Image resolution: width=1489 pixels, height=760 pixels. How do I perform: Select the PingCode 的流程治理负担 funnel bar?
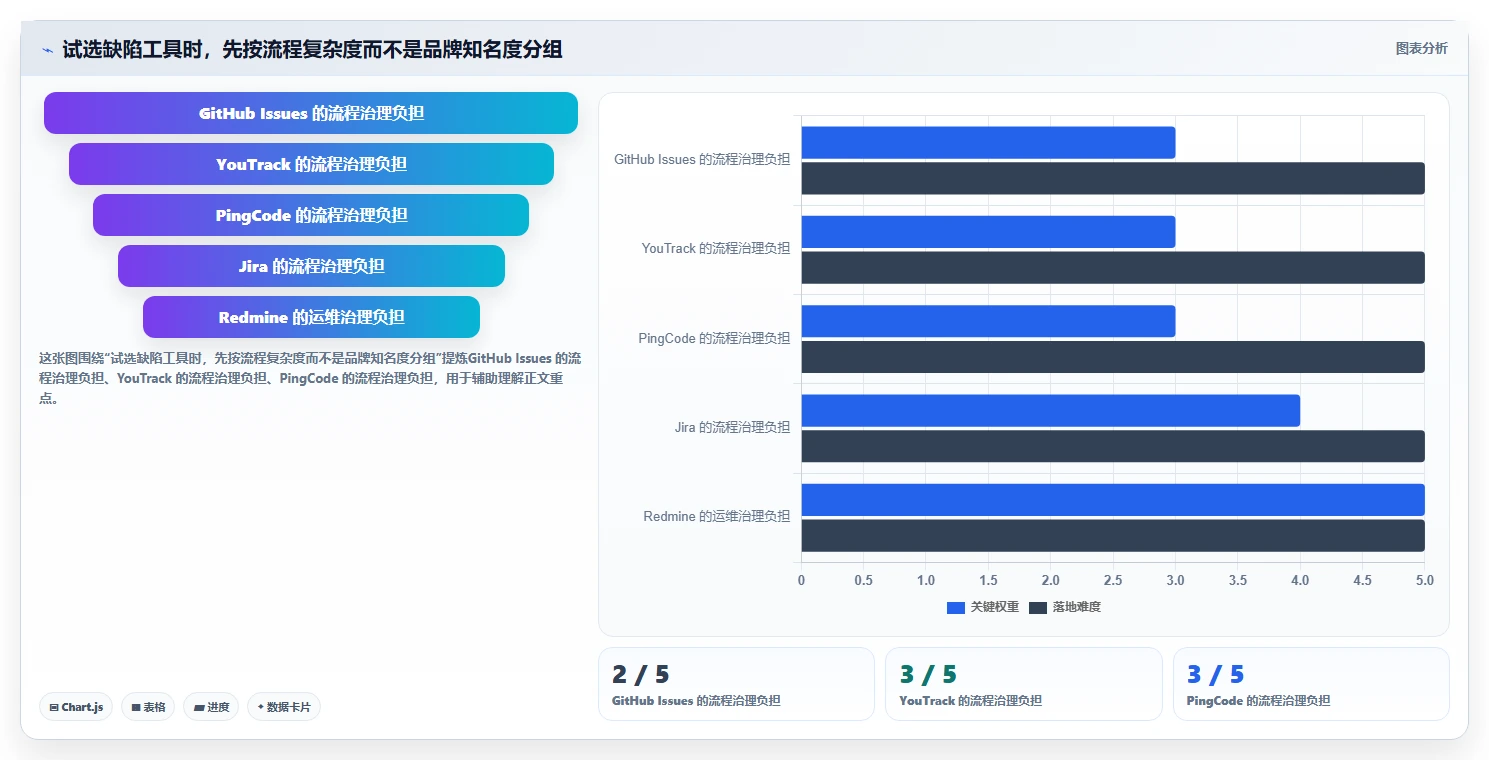tap(311, 215)
